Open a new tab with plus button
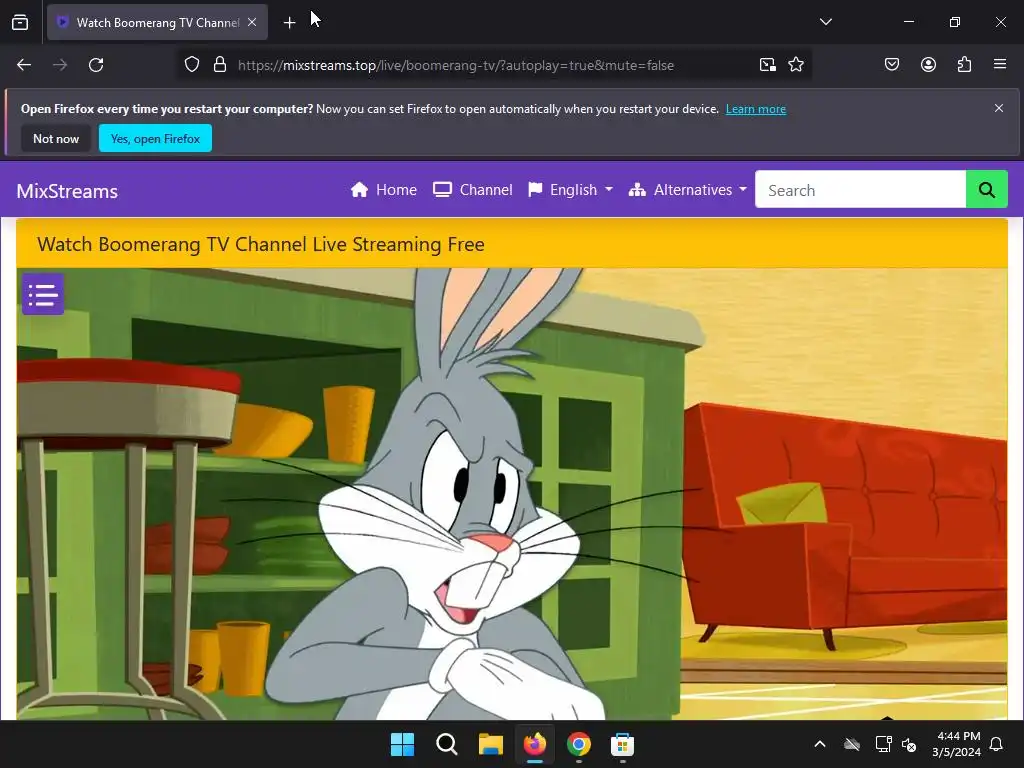Viewport: 1024px width, 768px height. (289, 23)
